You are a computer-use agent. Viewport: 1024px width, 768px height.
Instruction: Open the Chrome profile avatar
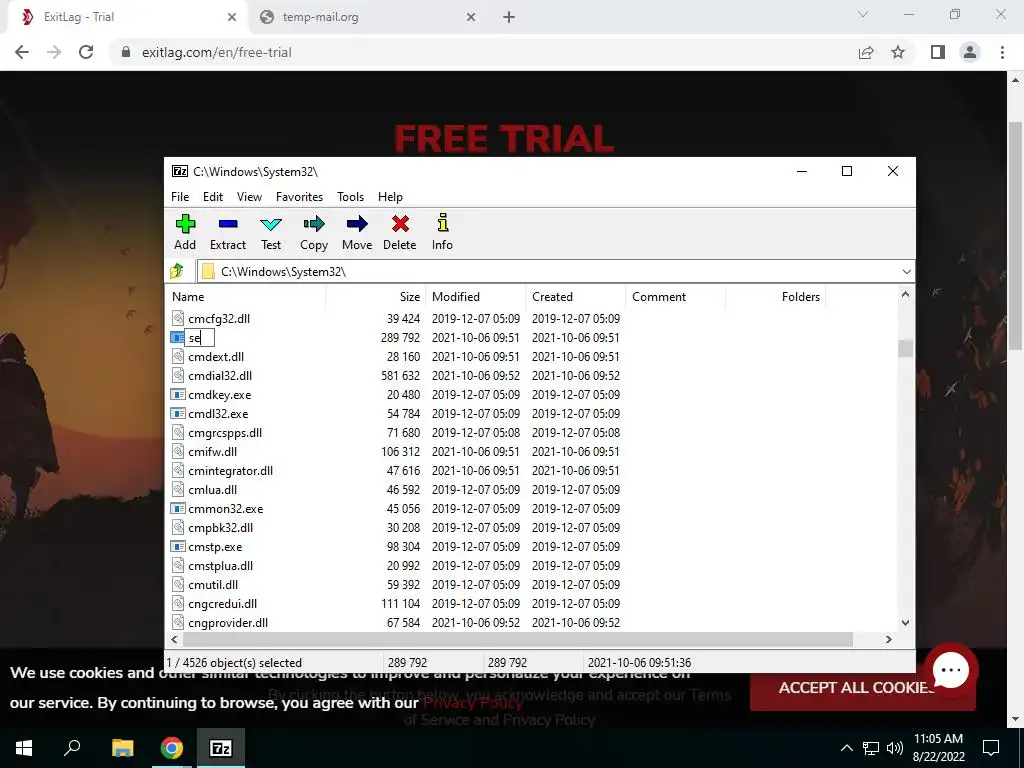point(970,52)
